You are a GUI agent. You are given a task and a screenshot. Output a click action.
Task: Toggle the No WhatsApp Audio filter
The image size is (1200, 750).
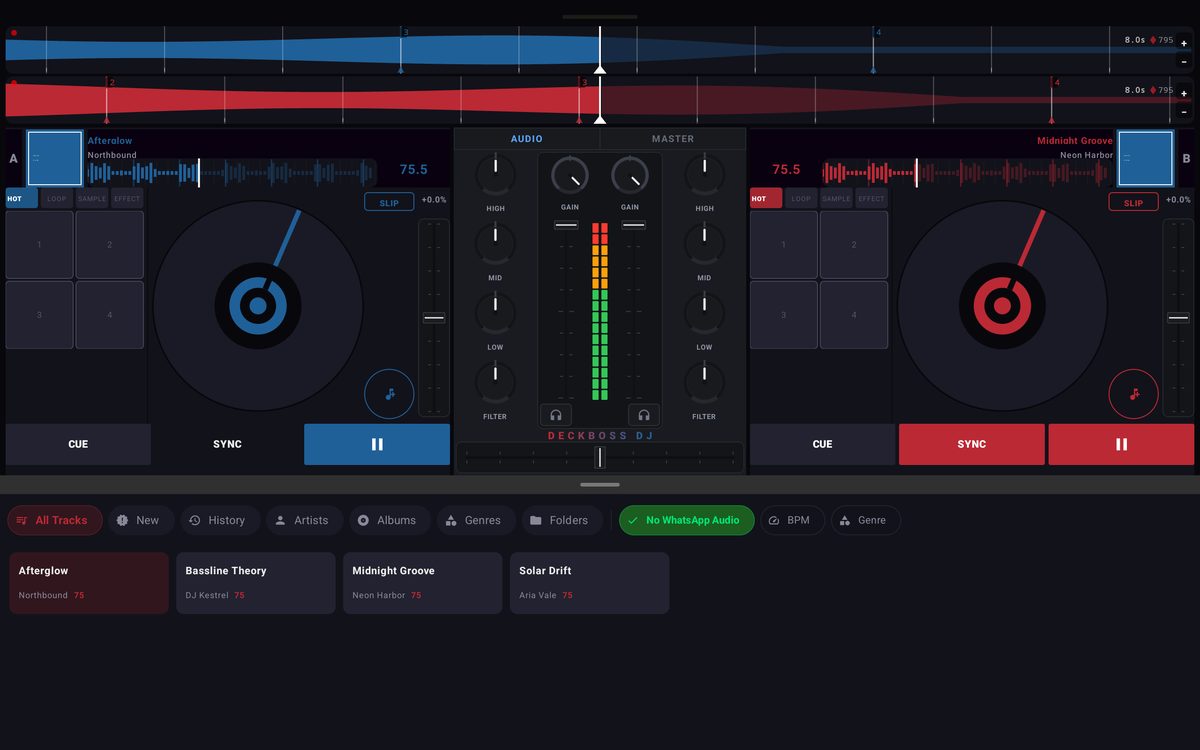coord(686,520)
